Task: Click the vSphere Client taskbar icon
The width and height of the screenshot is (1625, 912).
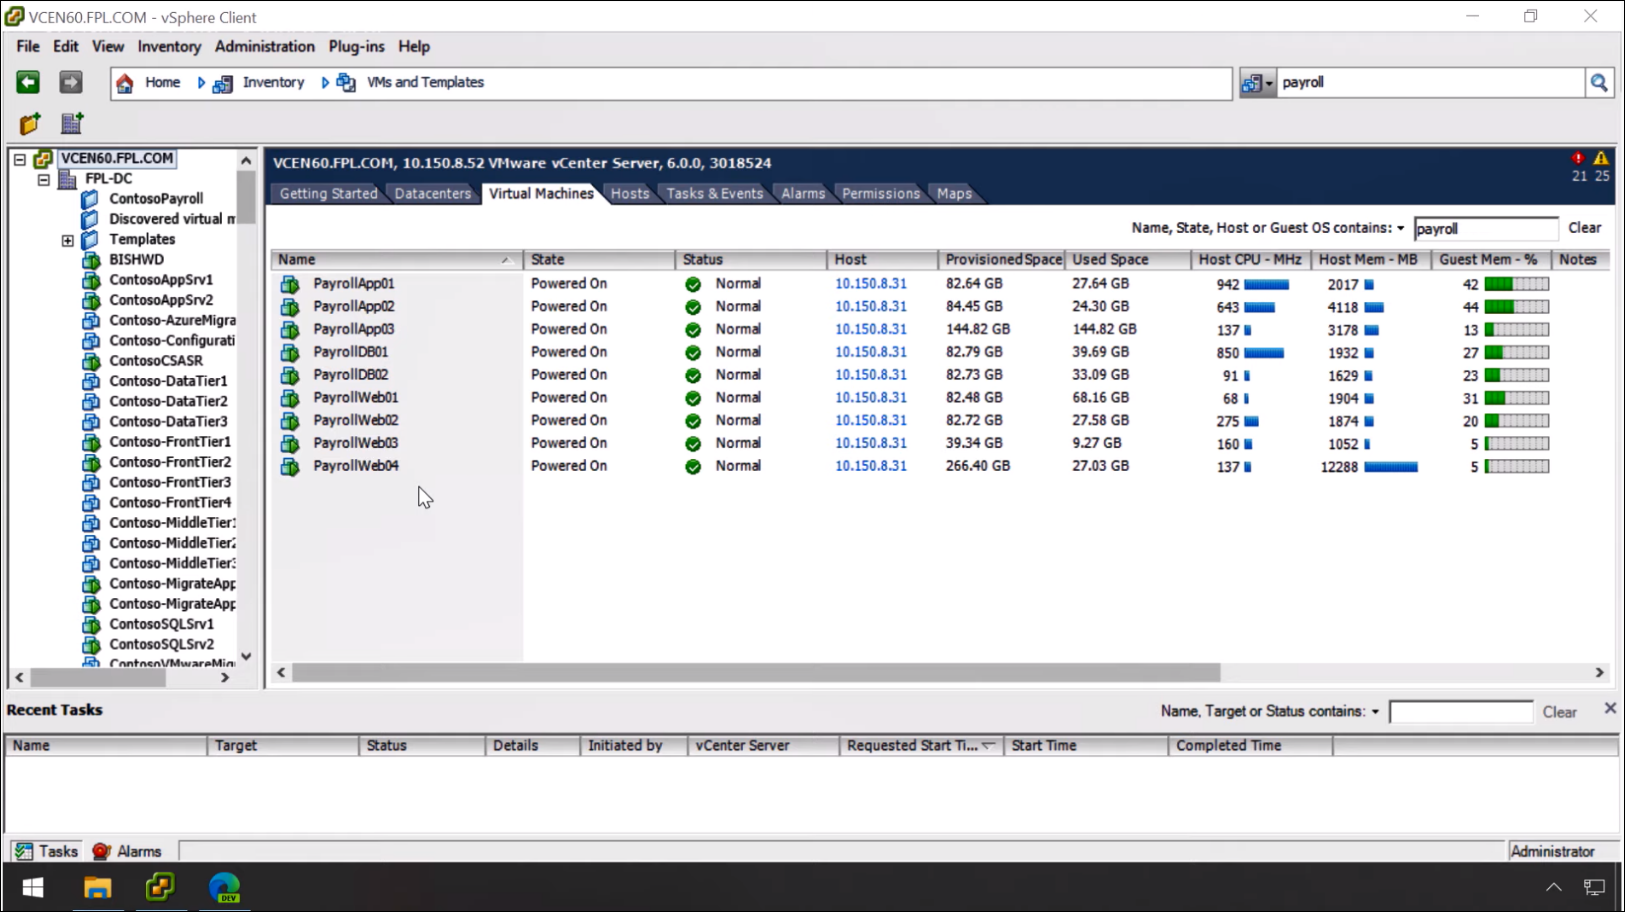Action: (160, 887)
